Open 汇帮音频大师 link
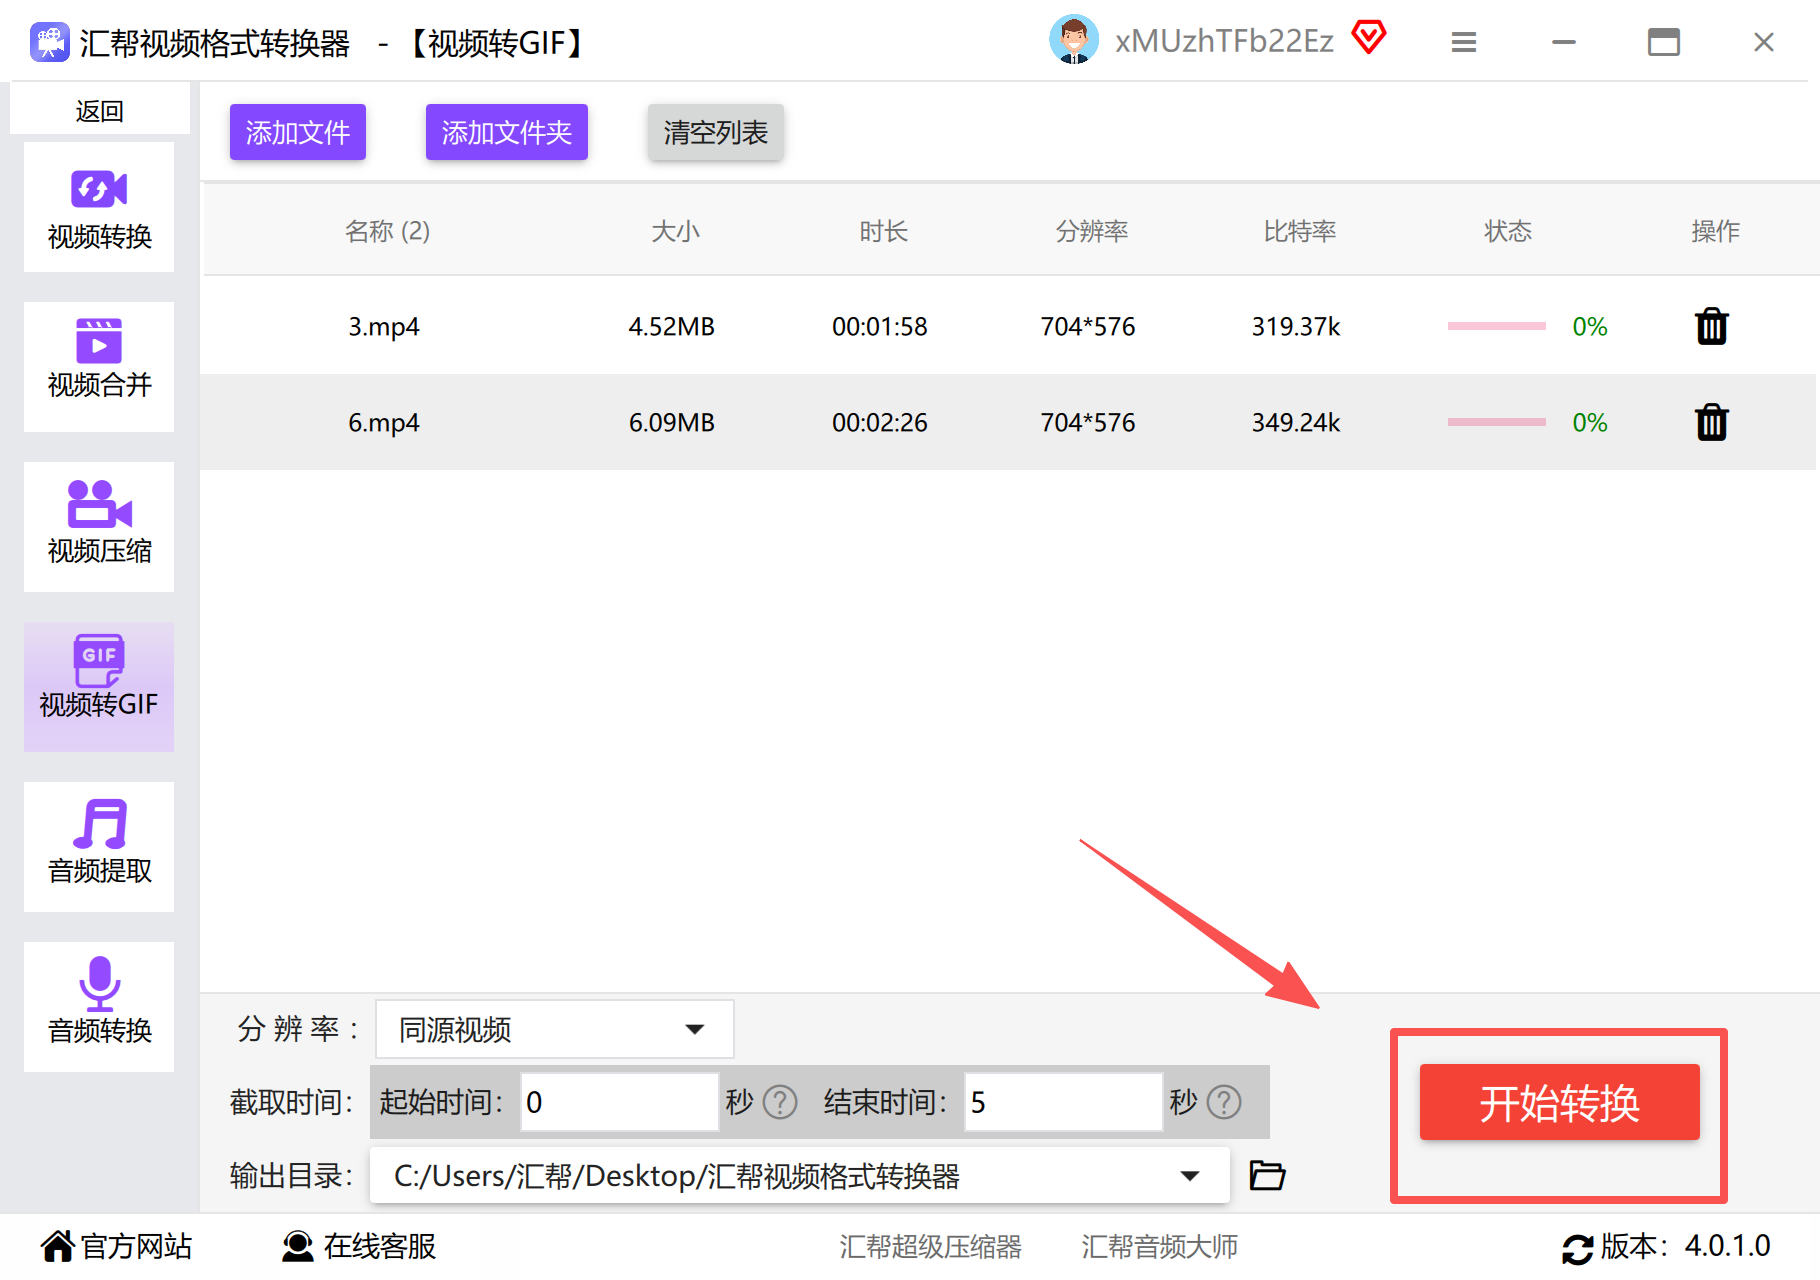The width and height of the screenshot is (1820, 1280). pyautogui.click(x=1160, y=1247)
